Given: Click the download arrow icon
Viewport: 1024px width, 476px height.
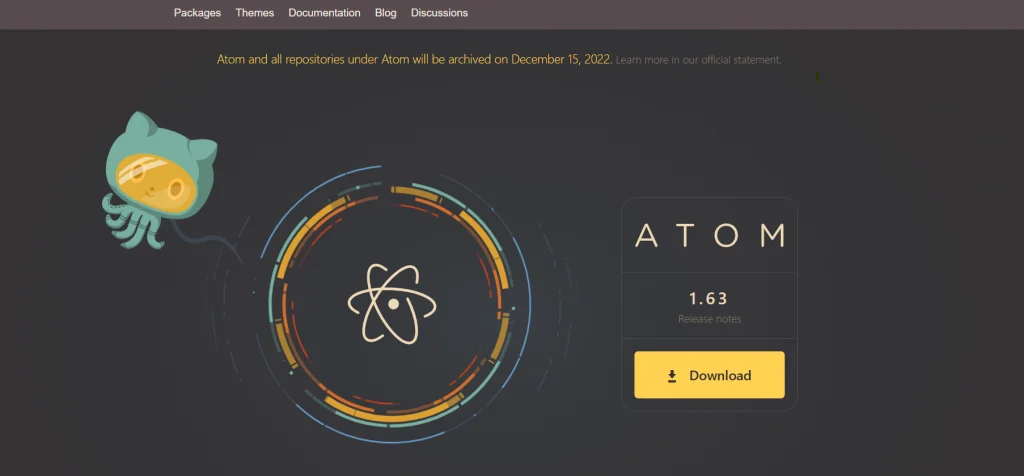Looking at the screenshot, I should [672, 376].
